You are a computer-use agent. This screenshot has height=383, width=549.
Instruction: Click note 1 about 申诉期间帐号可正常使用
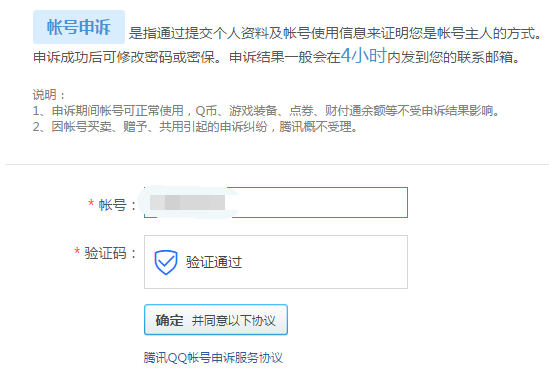tap(266, 111)
